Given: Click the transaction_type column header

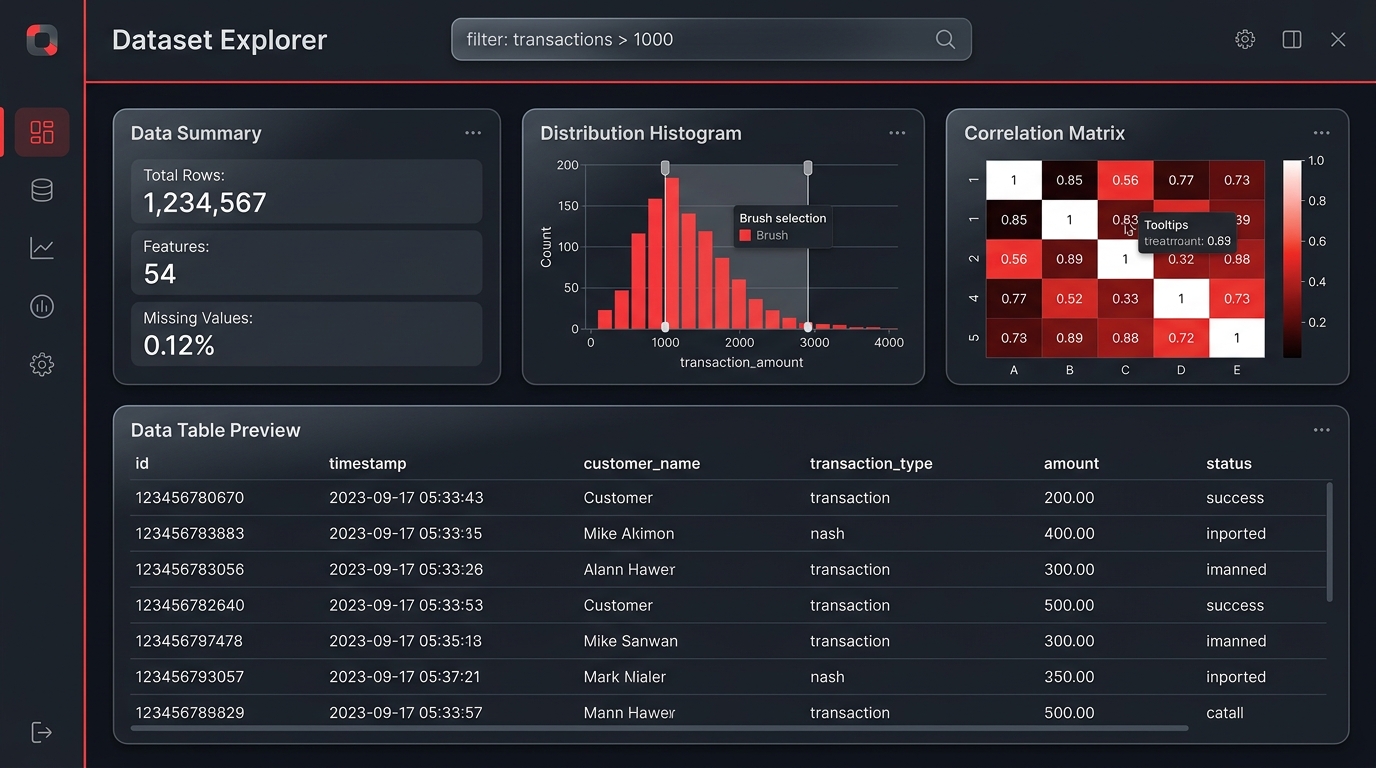Looking at the screenshot, I should click(871, 463).
